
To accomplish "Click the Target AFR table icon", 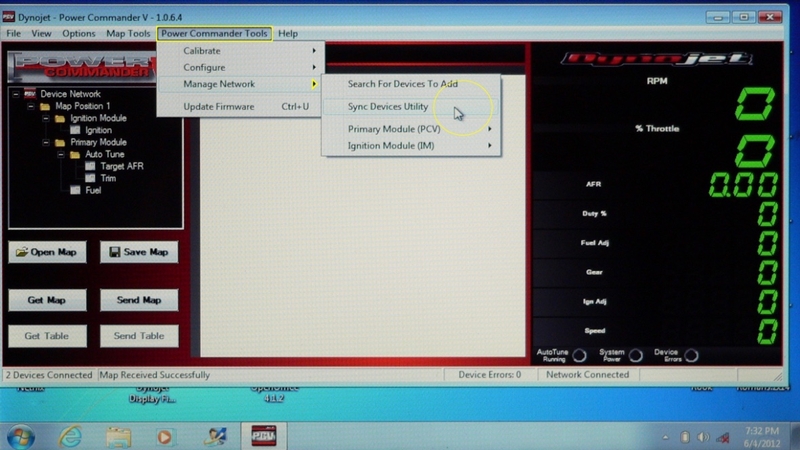I will point(91,167).
